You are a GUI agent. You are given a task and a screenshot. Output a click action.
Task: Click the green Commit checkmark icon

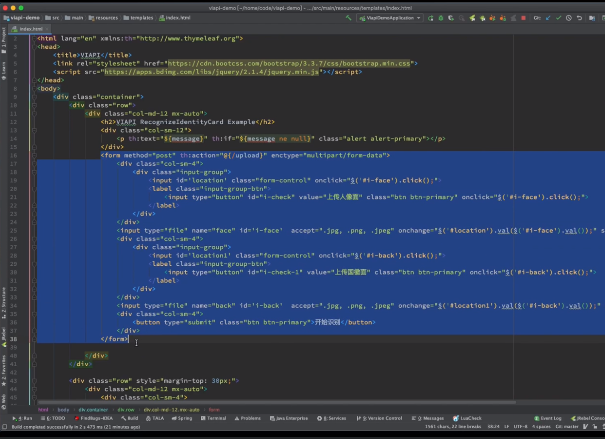click(558, 18)
